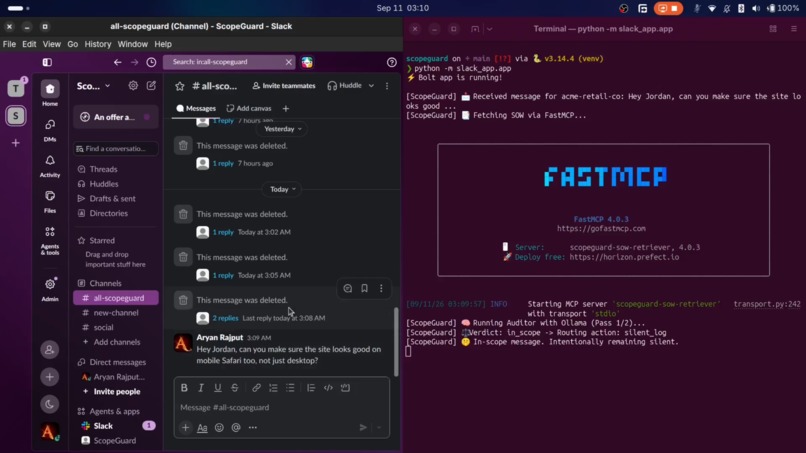Go back in Slack history

(x=118, y=62)
